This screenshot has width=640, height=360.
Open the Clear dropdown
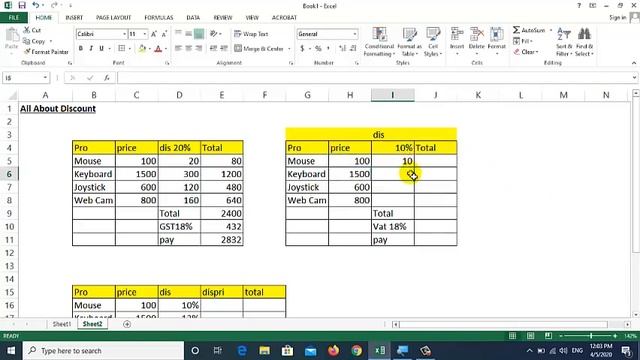(526, 52)
